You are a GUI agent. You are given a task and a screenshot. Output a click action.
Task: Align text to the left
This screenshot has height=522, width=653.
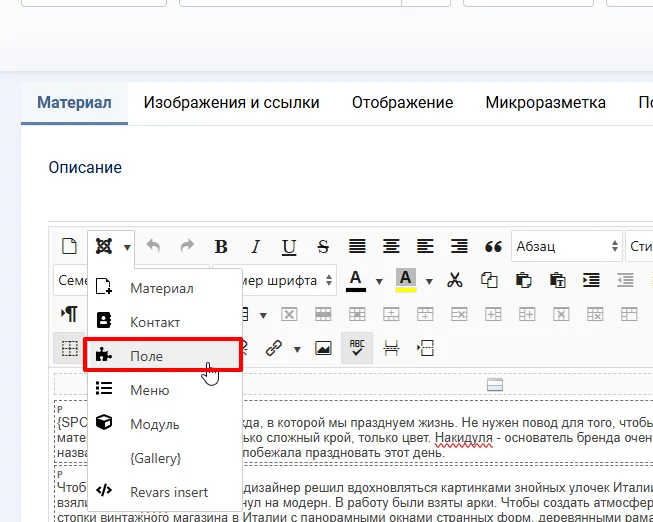point(425,247)
